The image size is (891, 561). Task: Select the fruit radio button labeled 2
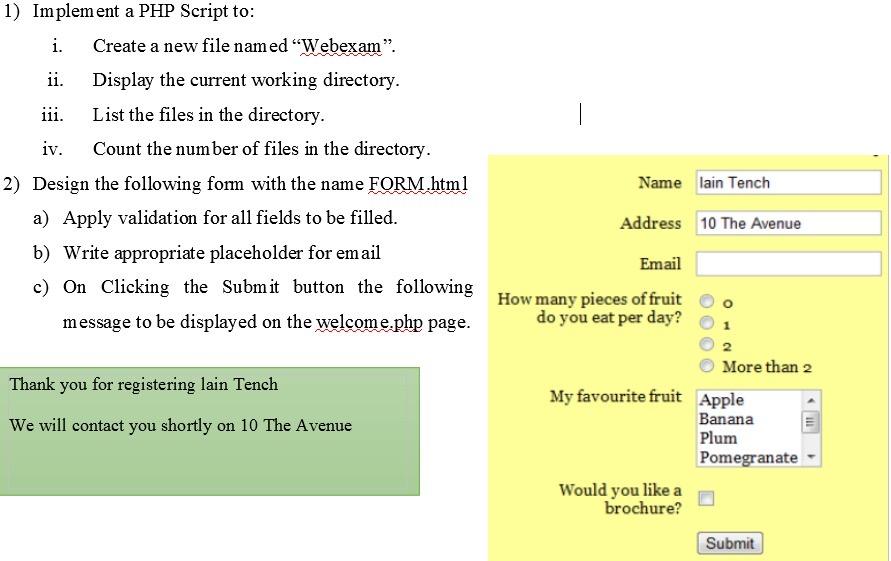(x=706, y=344)
